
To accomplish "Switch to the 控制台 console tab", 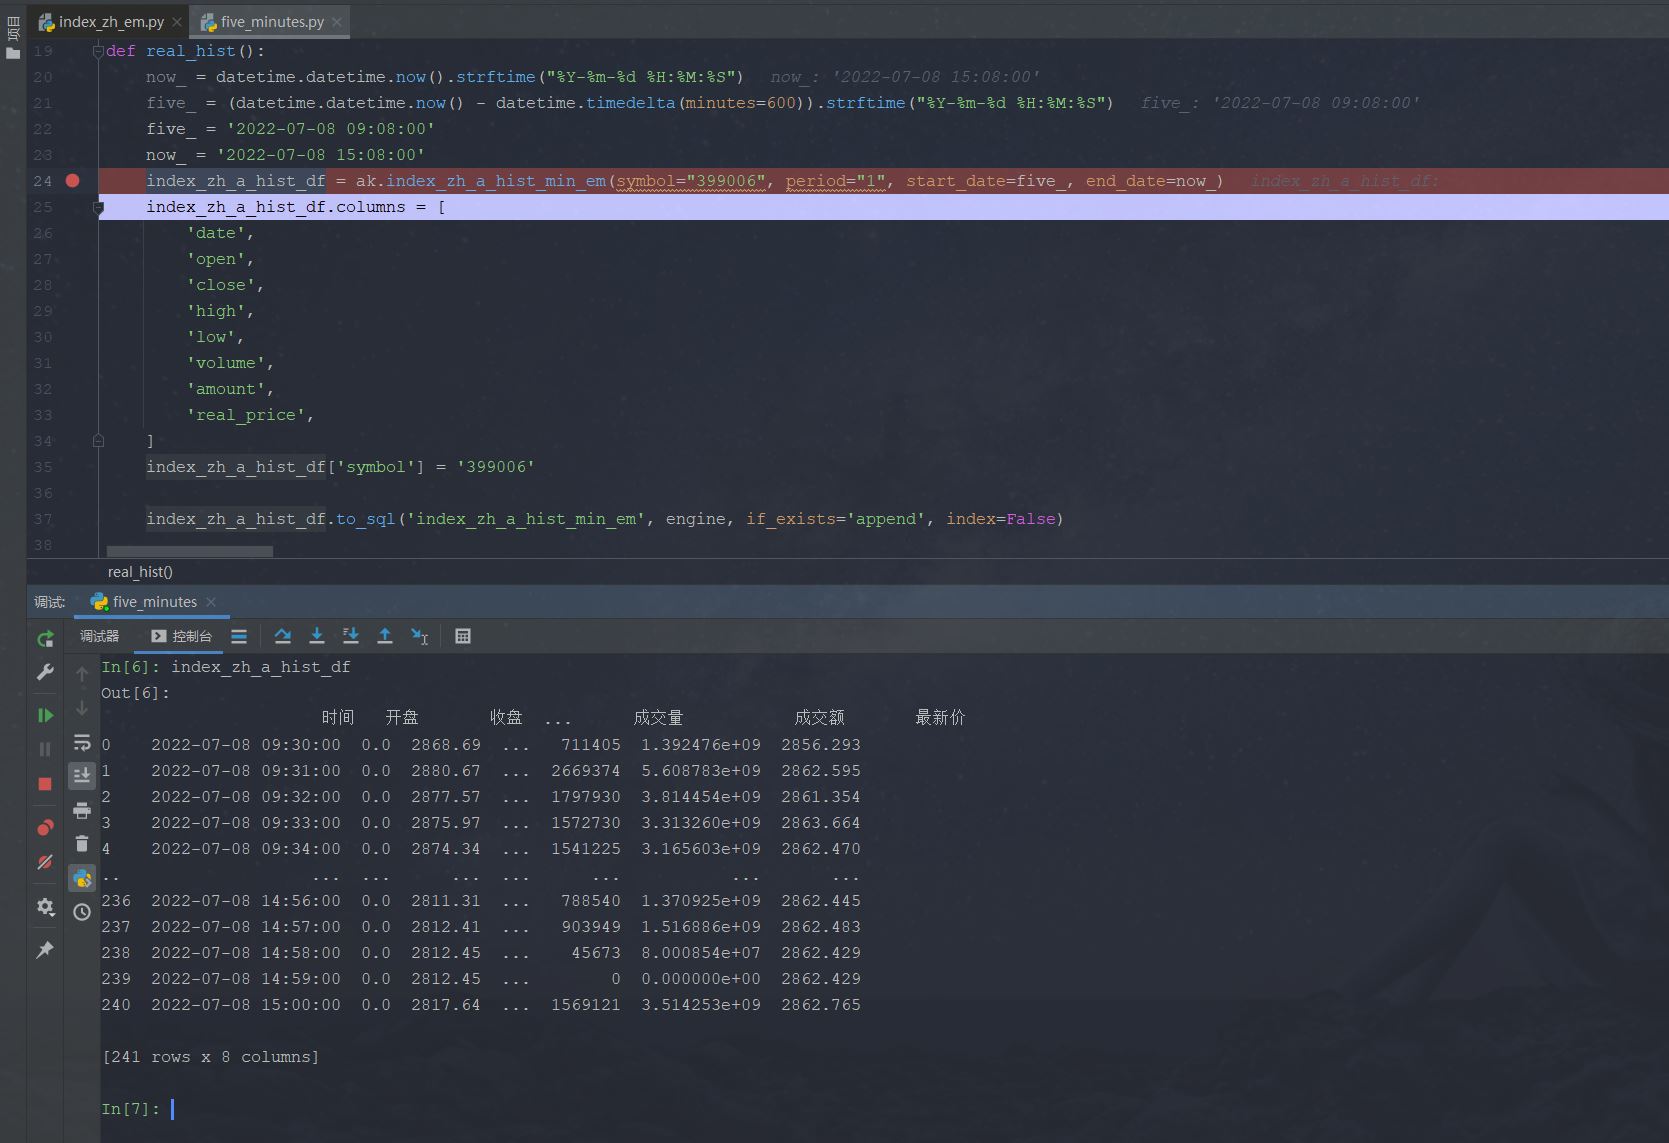I will pyautogui.click(x=181, y=636).
